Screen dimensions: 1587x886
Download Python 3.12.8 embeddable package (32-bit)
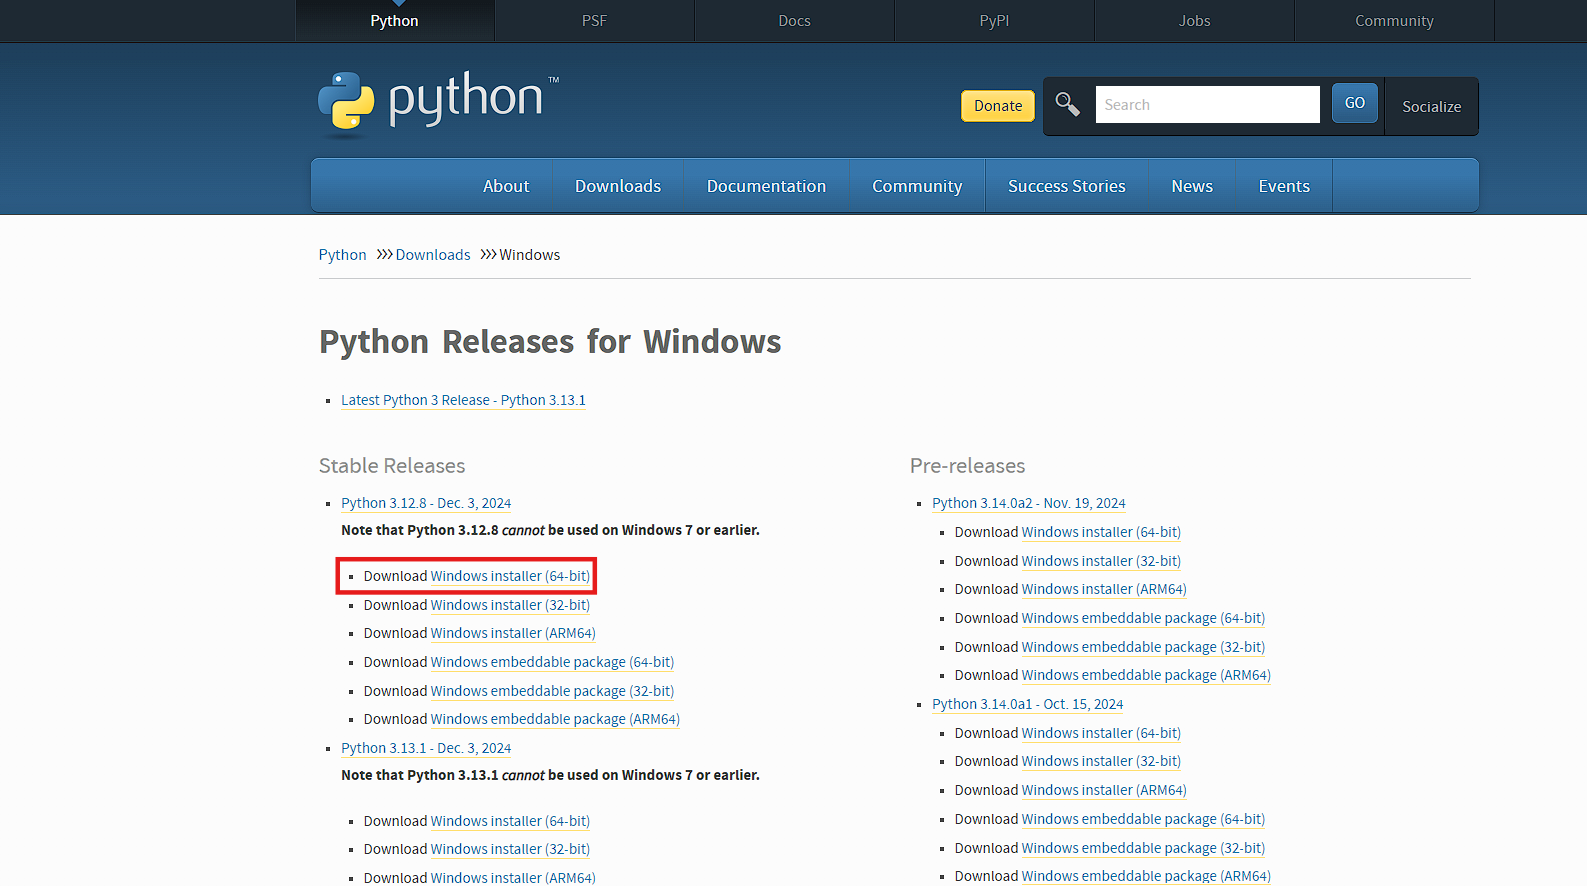pyautogui.click(x=552, y=691)
